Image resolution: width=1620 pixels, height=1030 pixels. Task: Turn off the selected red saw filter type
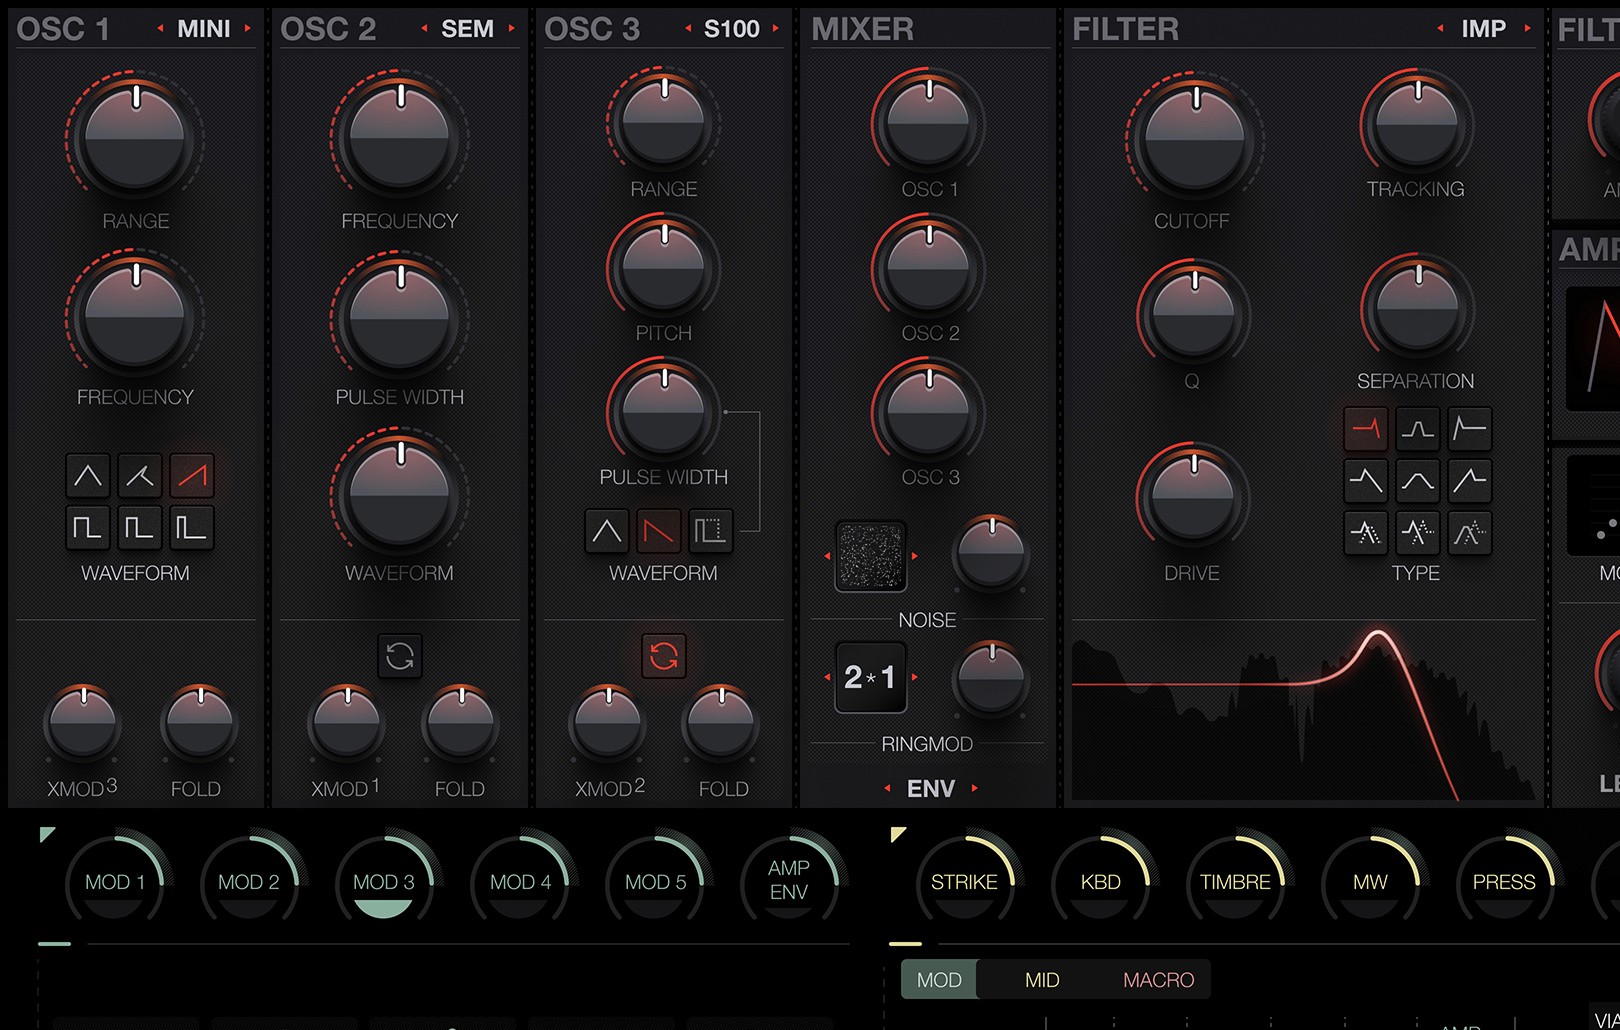coord(1364,428)
